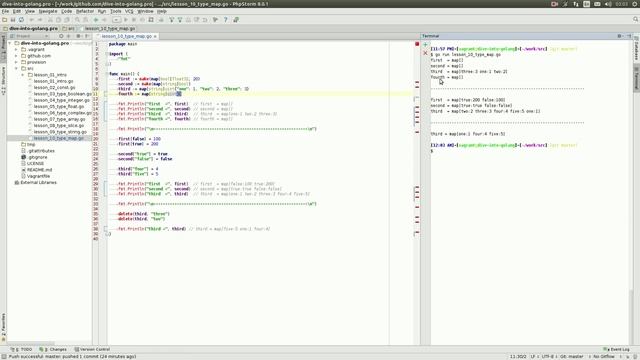Click the UTF-8 encoding in the status bar
The height and width of the screenshot is (360, 640).
tap(547, 357)
